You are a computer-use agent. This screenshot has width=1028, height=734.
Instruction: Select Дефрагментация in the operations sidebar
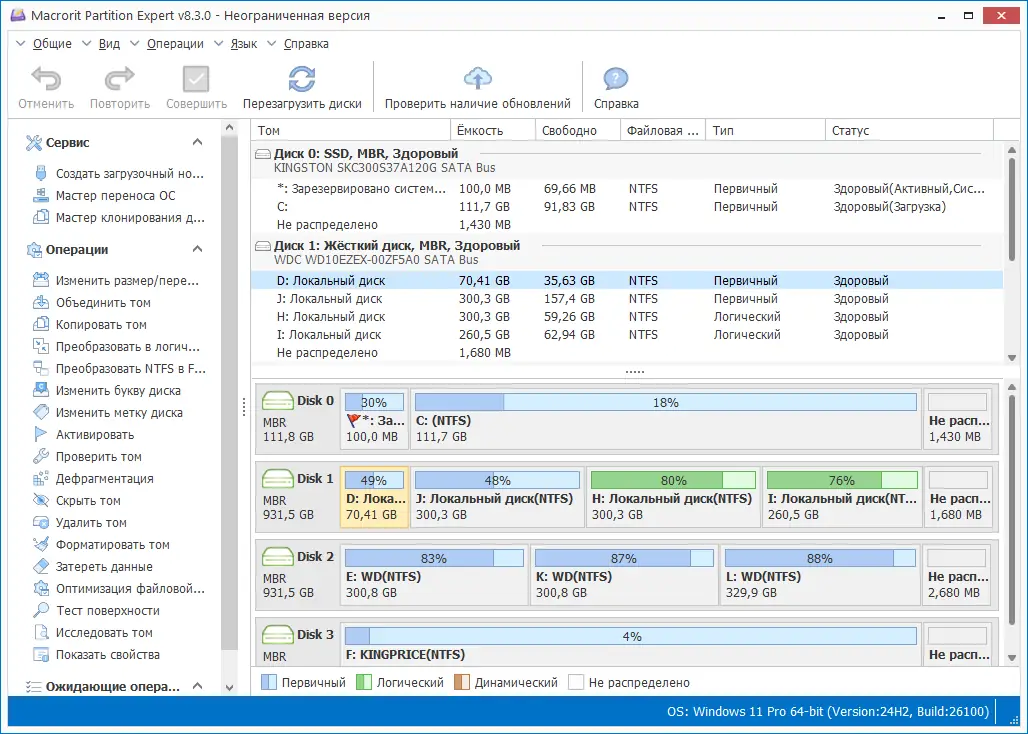pos(104,479)
